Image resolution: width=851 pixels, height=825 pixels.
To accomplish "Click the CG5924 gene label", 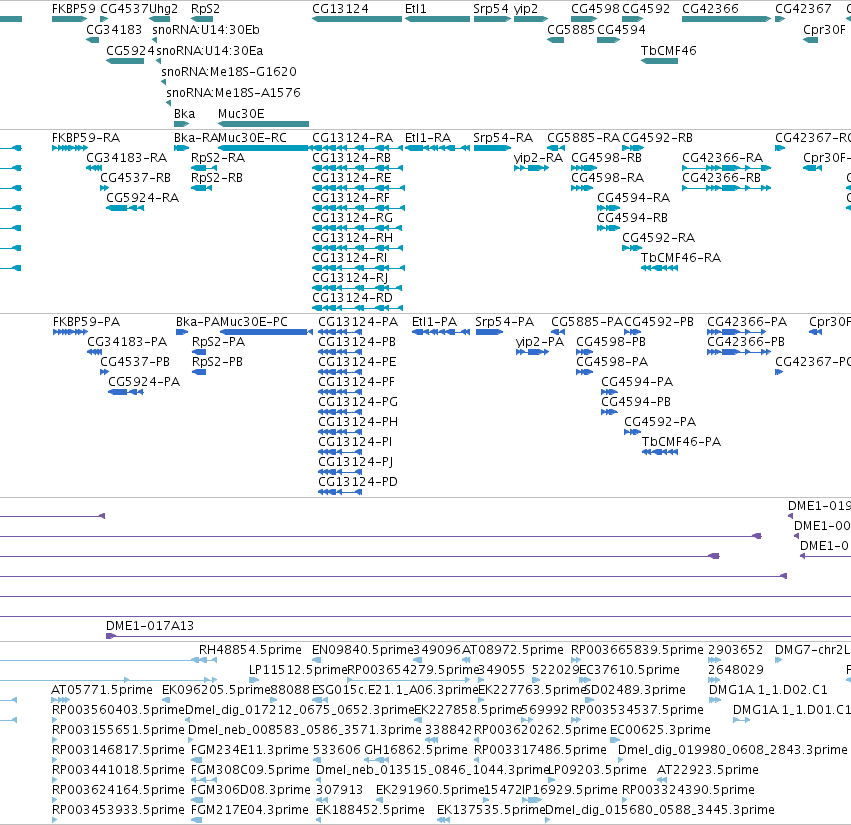I will point(130,51).
